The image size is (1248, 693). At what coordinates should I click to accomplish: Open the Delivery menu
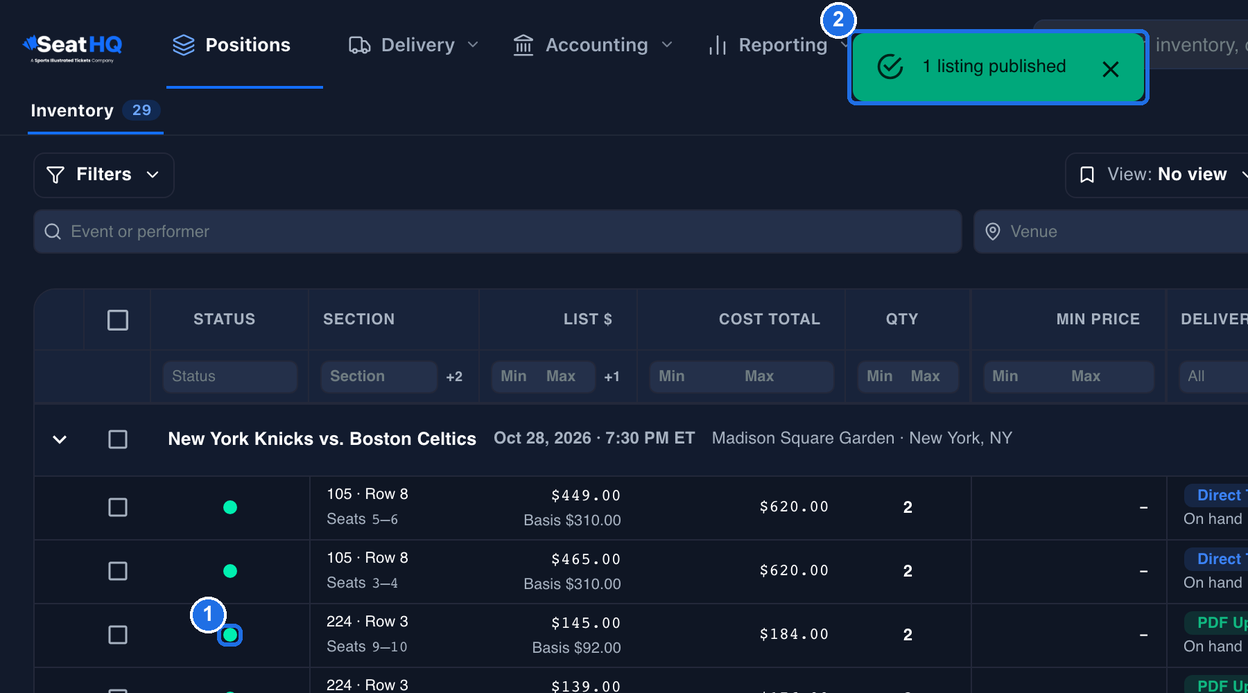tap(414, 45)
